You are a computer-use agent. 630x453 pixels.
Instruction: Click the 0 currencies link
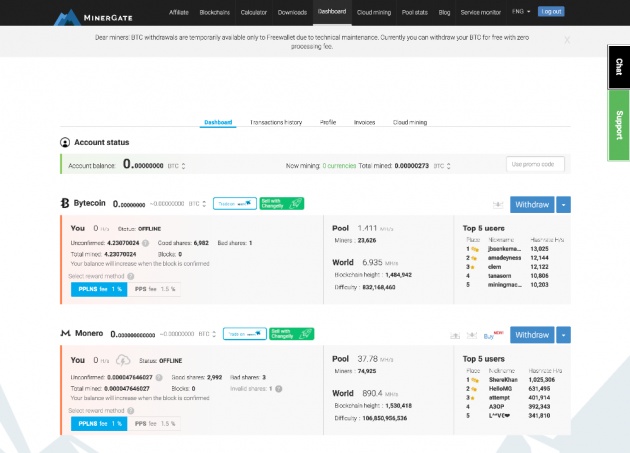339,166
